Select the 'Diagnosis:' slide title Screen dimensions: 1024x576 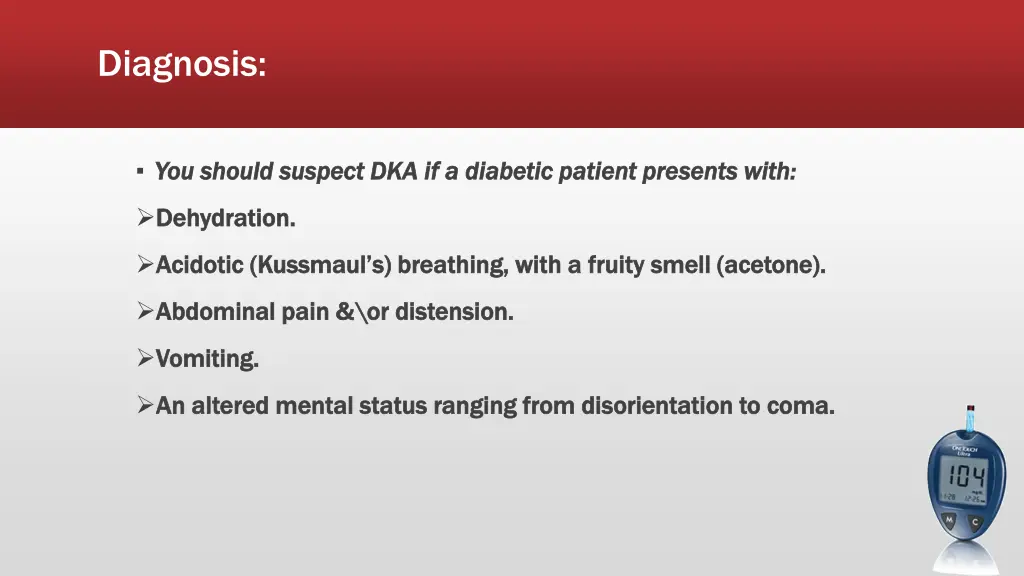pos(182,64)
